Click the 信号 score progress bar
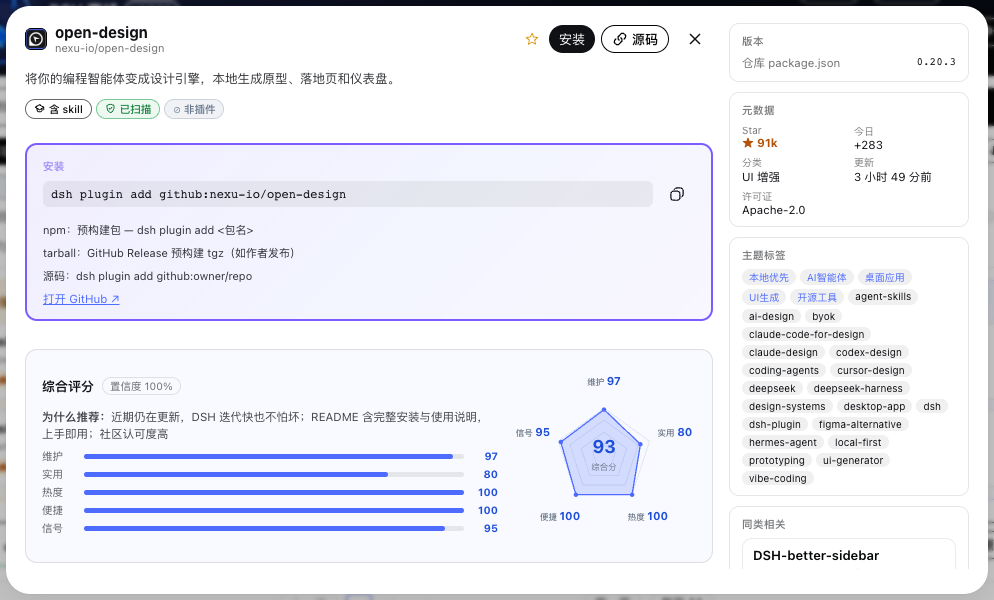 (274, 528)
